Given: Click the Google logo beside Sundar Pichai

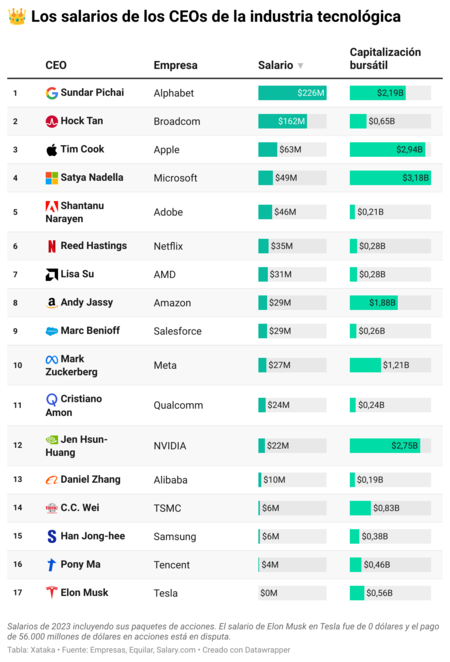Looking at the screenshot, I should pyautogui.click(x=52, y=93).
